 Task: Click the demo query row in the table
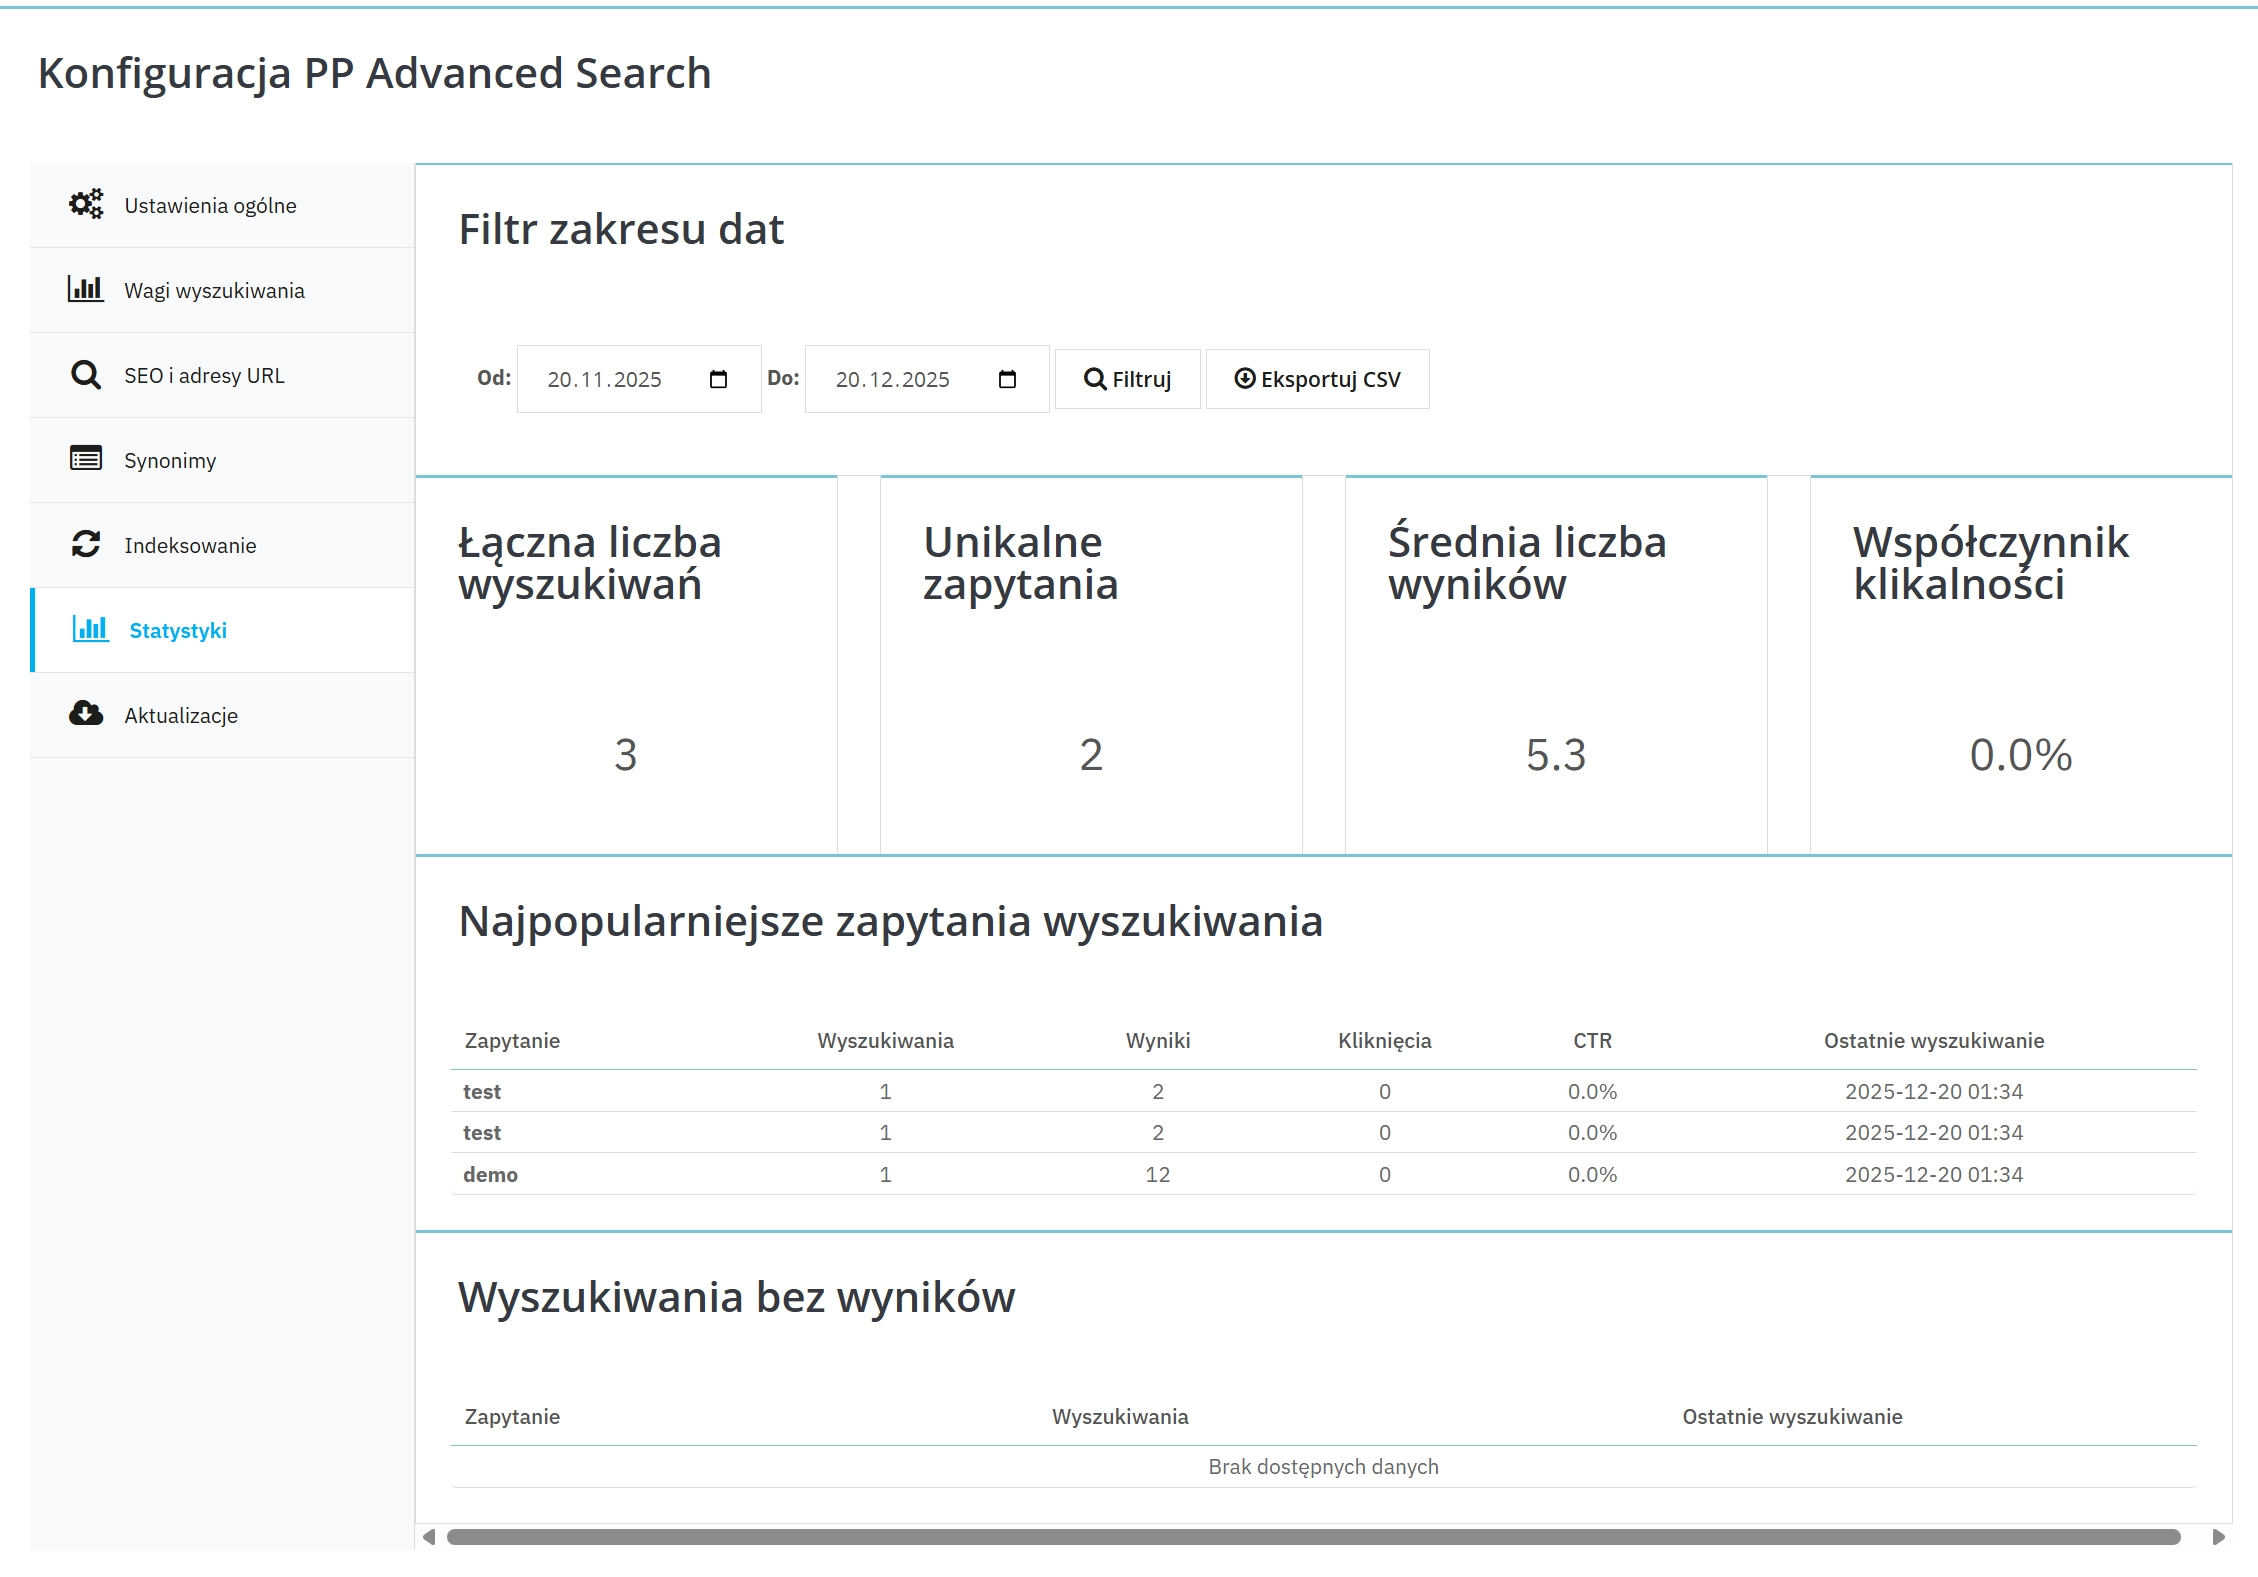(x=490, y=1174)
